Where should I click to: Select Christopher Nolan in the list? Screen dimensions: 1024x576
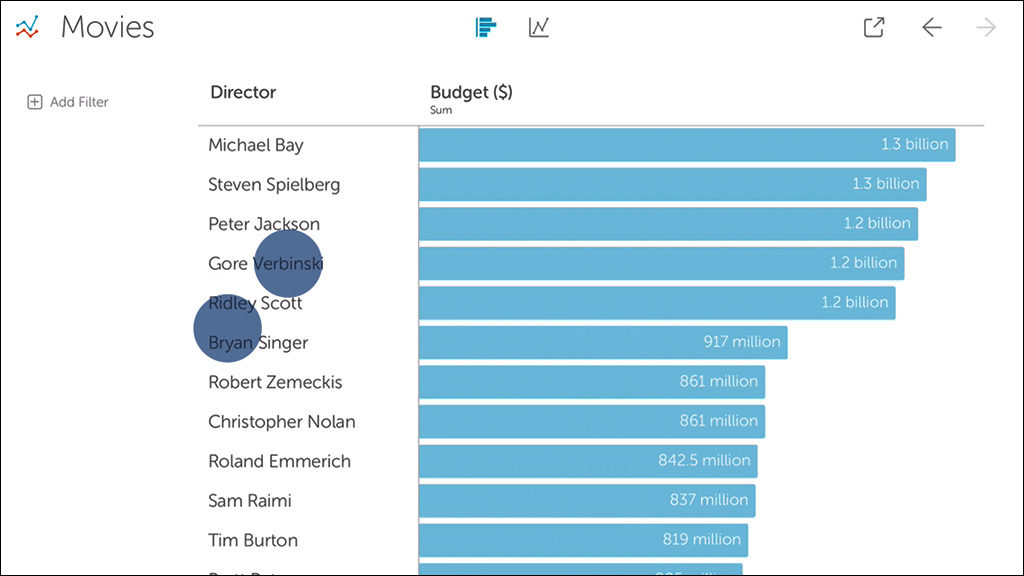(x=281, y=422)
